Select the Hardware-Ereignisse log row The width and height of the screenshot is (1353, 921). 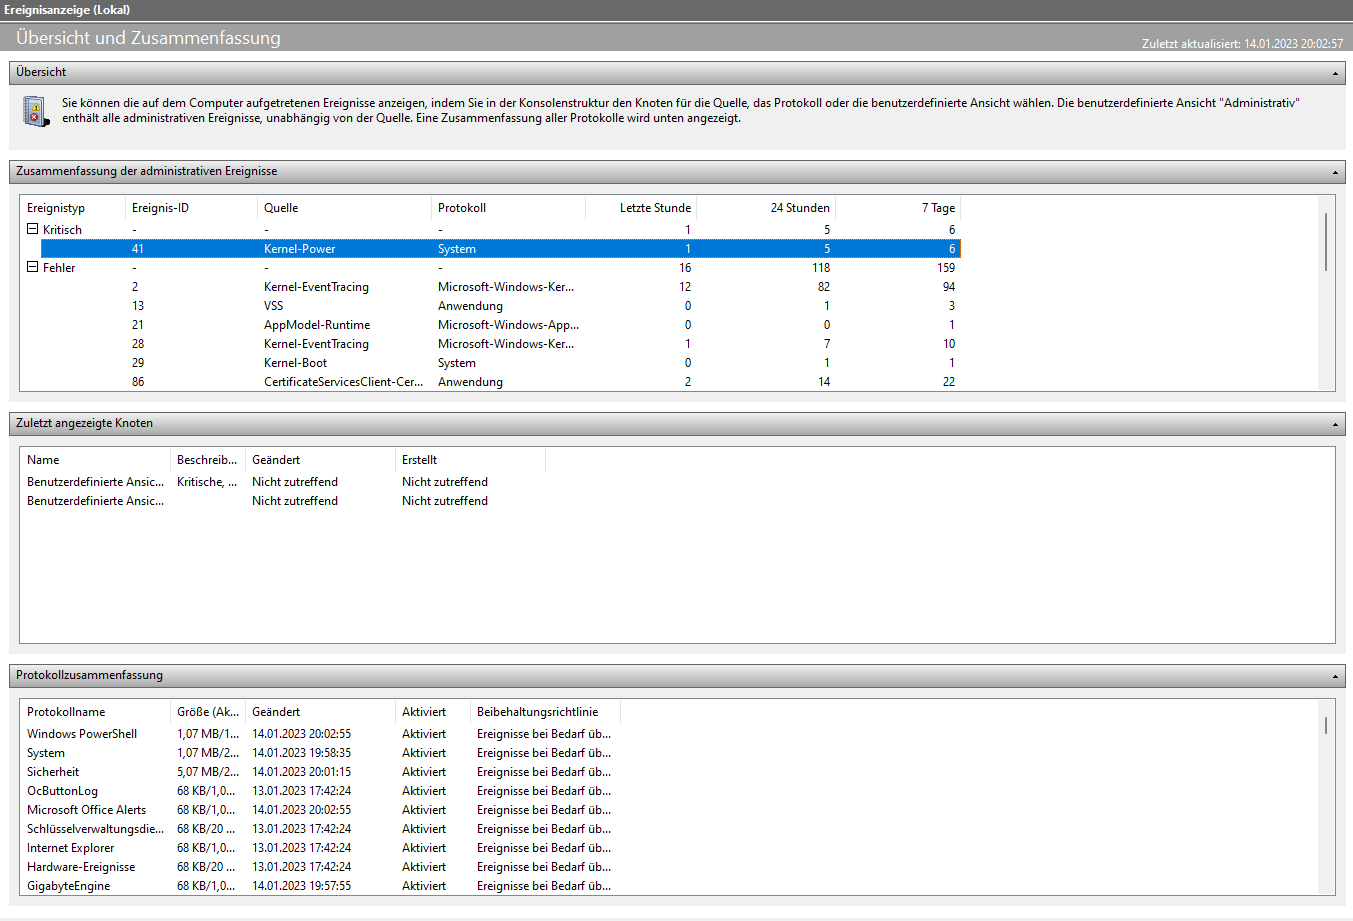point(321,867)
